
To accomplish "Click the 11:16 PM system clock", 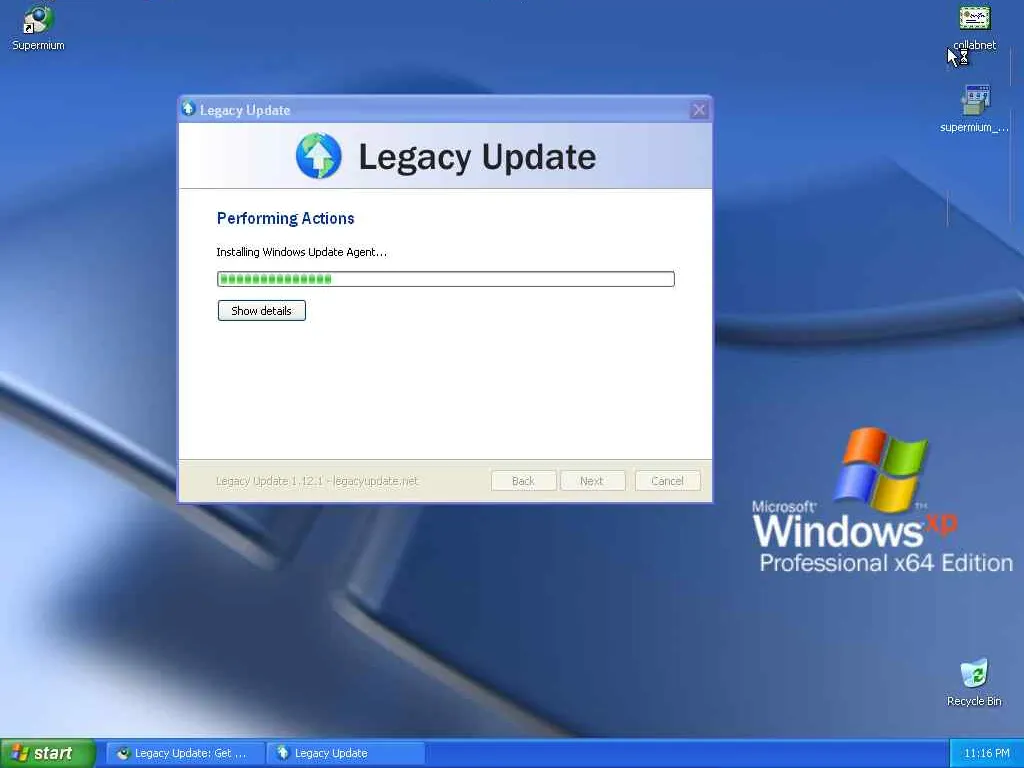I will tap(986, 753).
